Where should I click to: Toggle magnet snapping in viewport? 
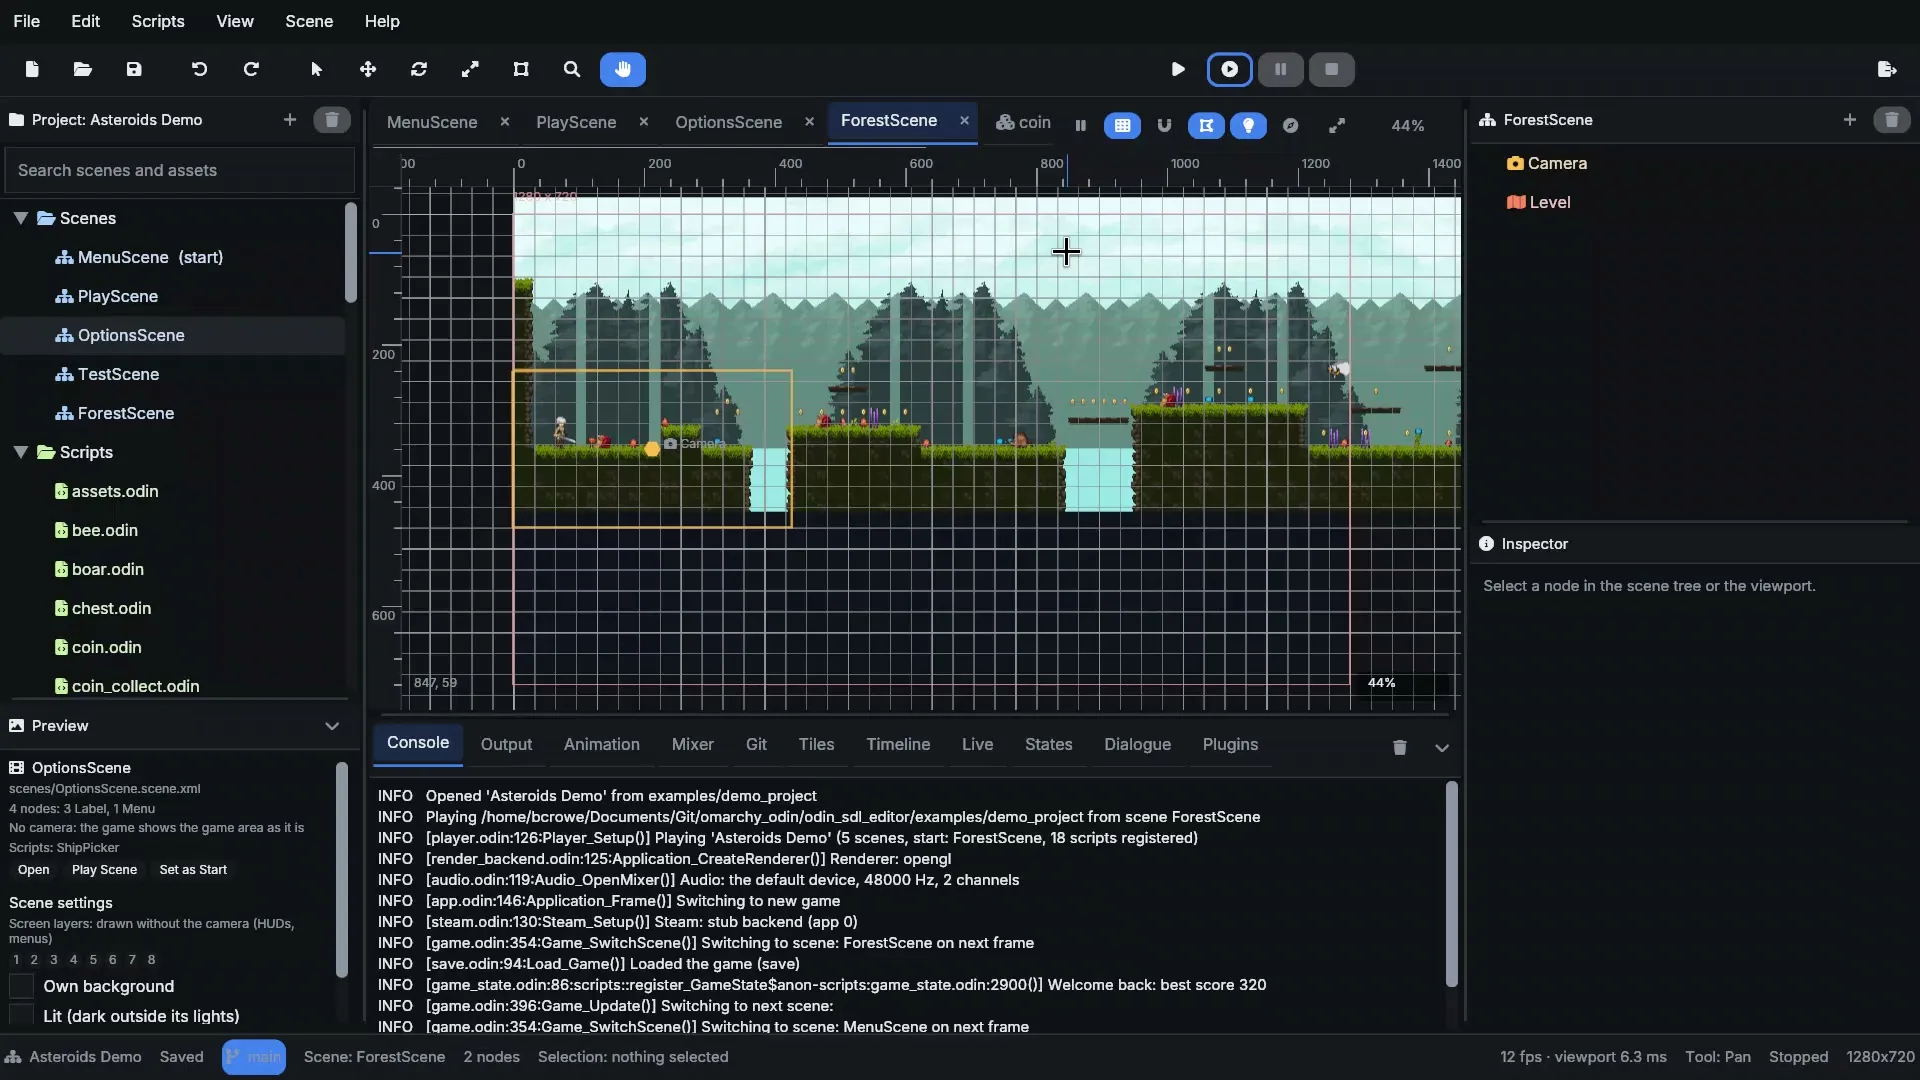pos(1164,125)
